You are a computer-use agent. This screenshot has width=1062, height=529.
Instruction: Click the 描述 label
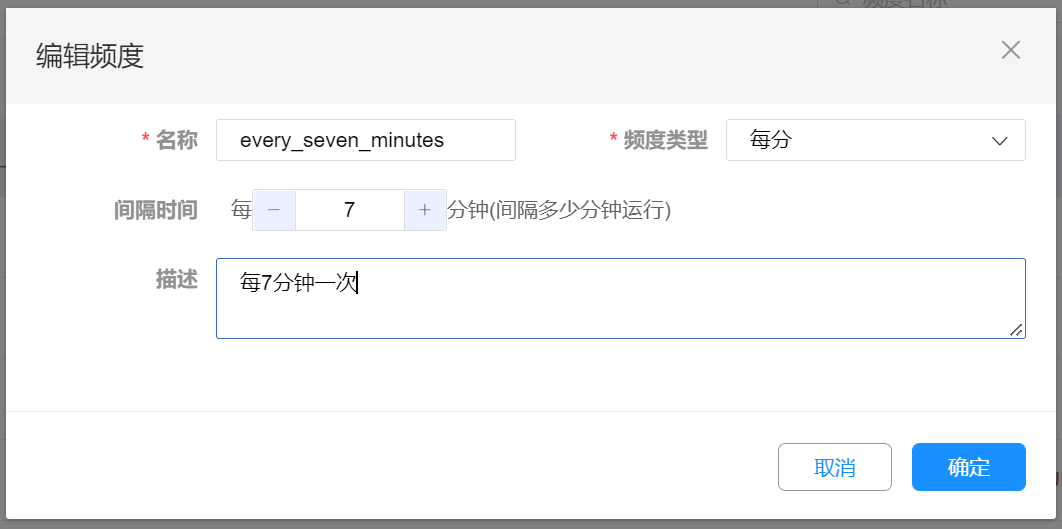[177, 280]
